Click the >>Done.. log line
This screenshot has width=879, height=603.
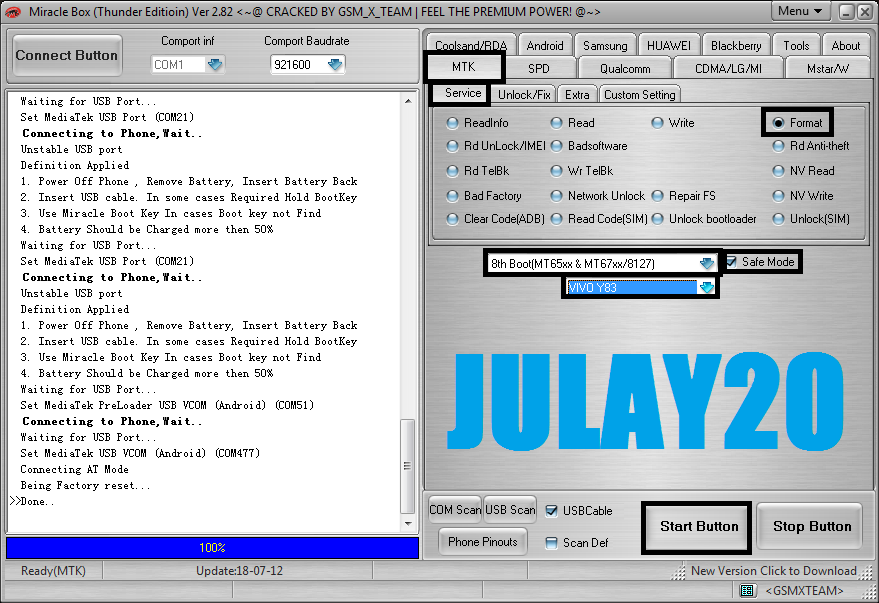pyautogui.click(x=33, y=502)
